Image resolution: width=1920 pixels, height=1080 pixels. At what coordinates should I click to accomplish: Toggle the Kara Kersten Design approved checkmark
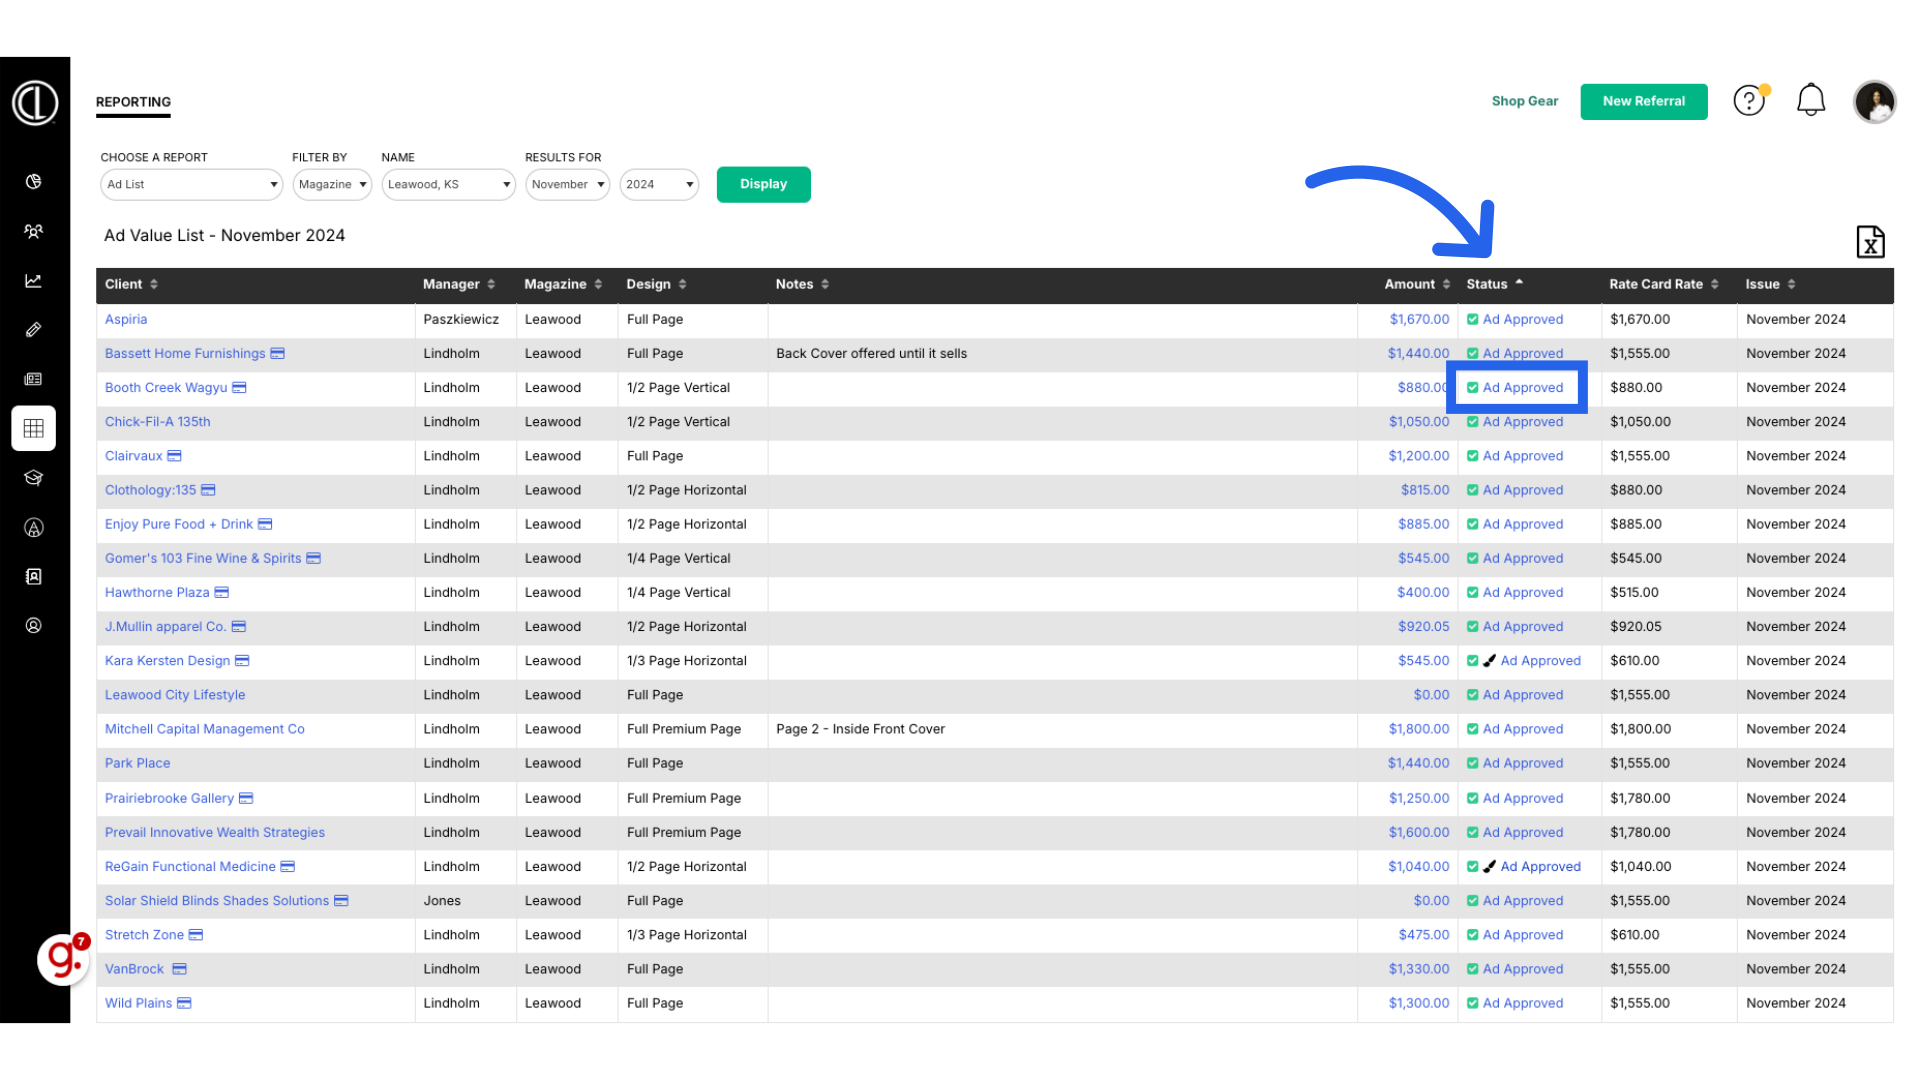pos(1473,661)
